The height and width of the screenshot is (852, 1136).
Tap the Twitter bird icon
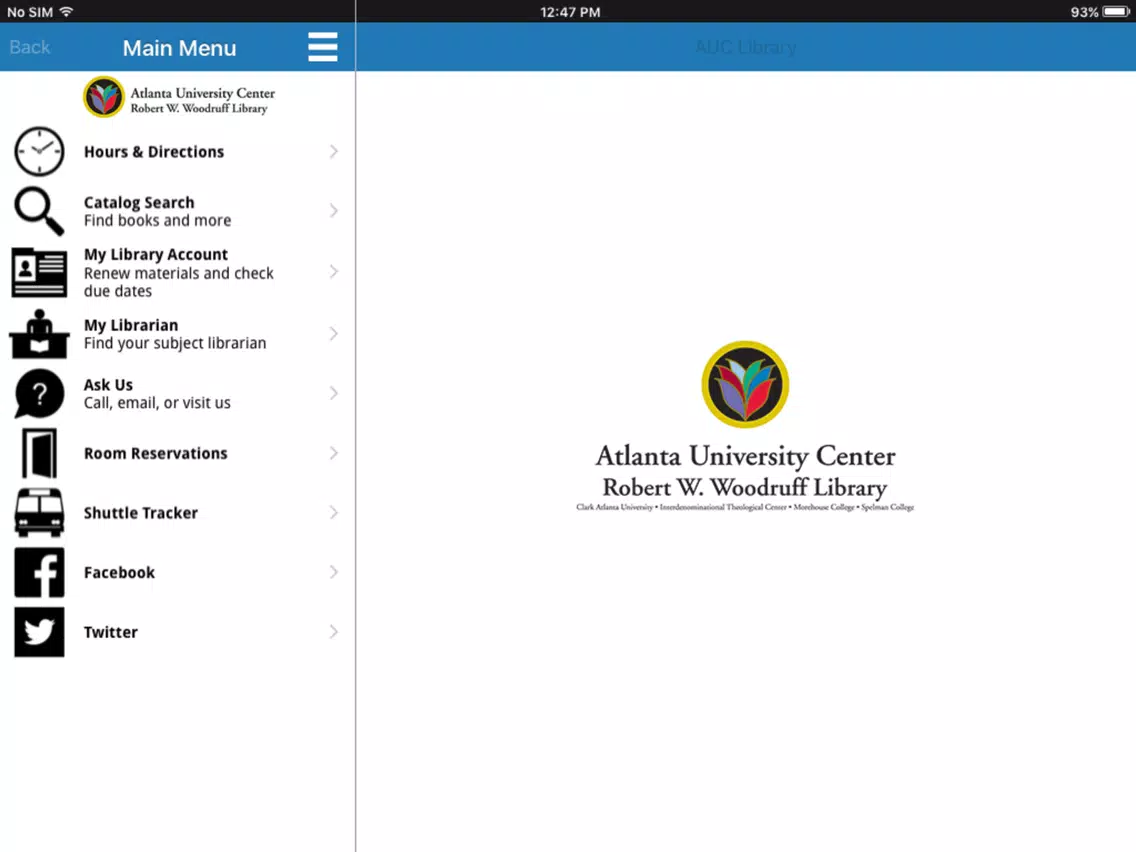click(x=39, y=632)
